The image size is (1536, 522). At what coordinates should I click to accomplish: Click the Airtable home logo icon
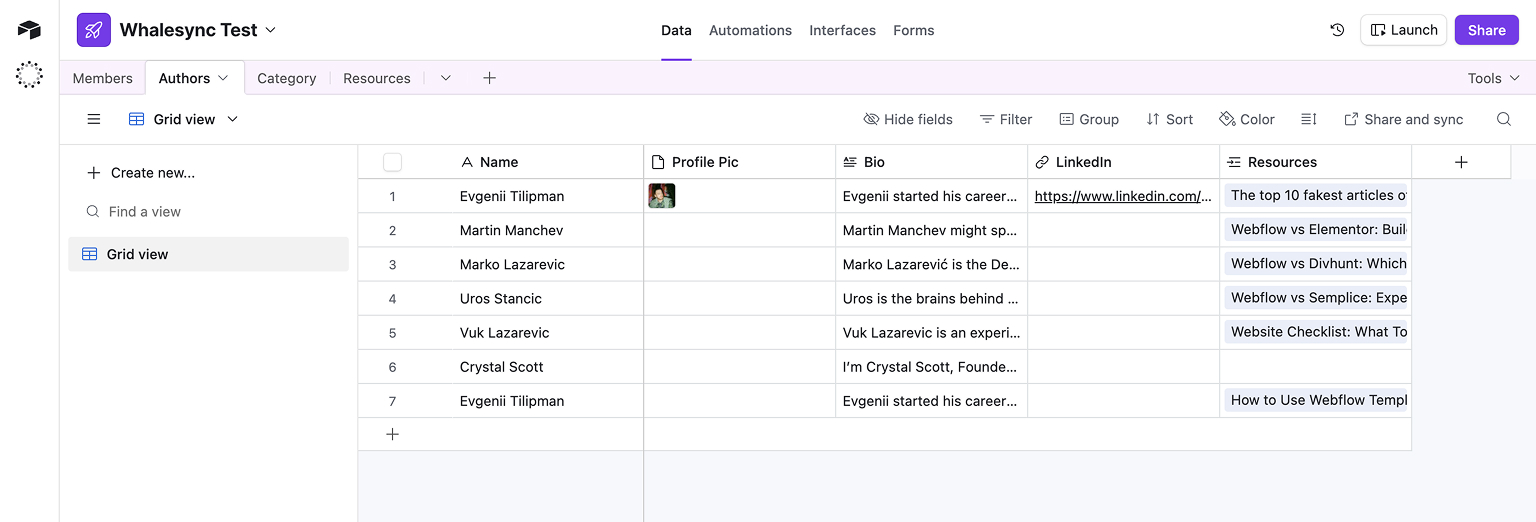[x=29, y=30]
